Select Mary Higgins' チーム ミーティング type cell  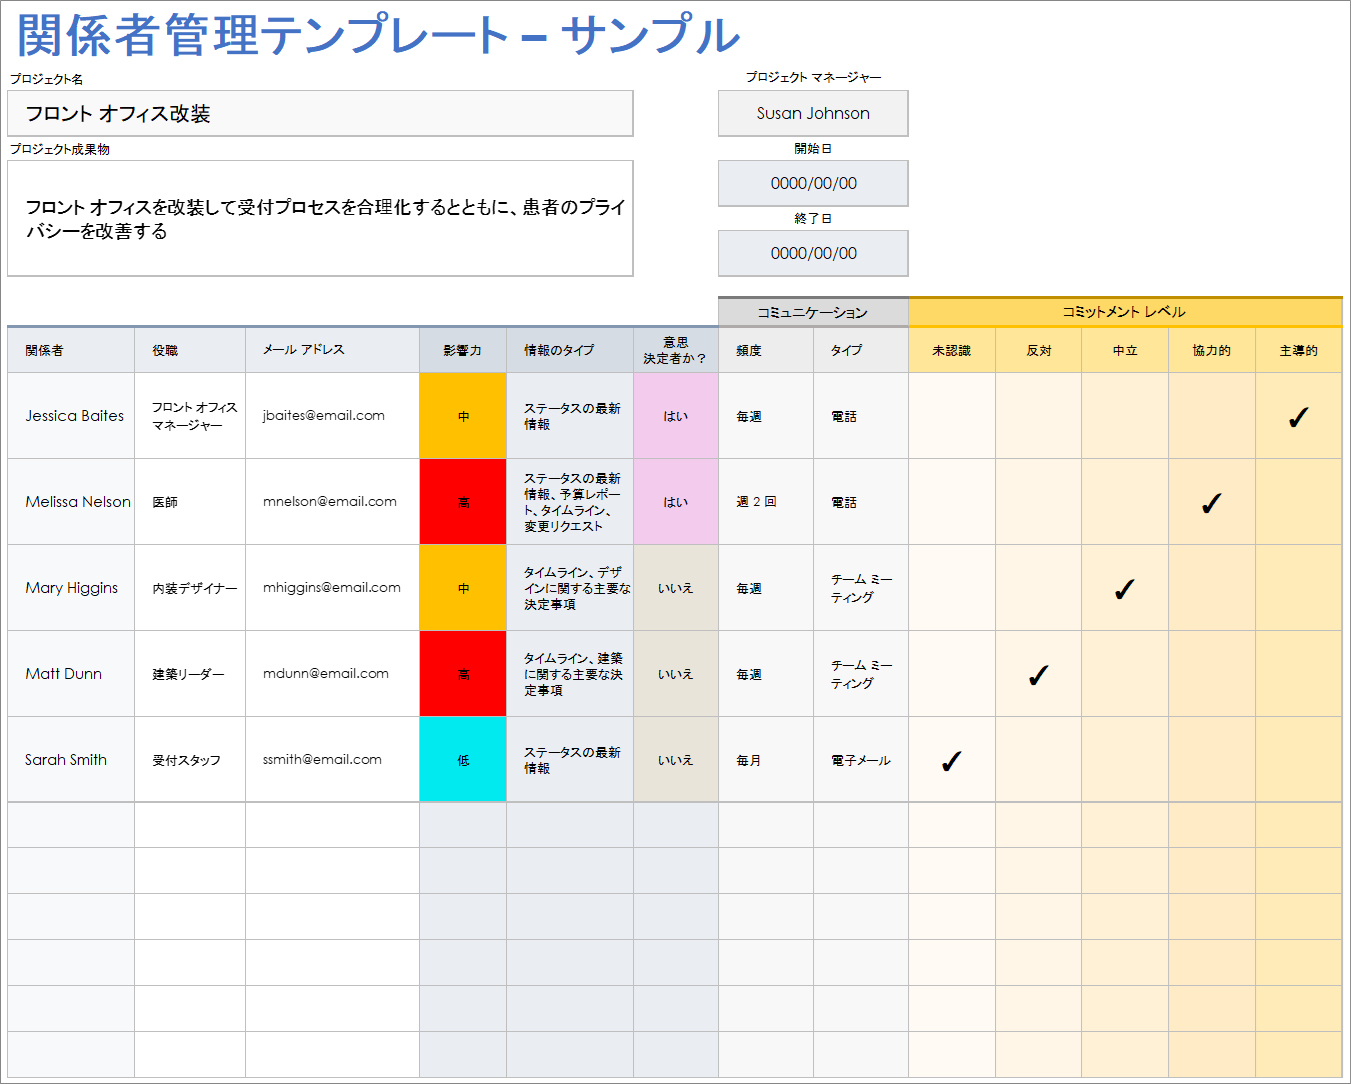[861, 588]
